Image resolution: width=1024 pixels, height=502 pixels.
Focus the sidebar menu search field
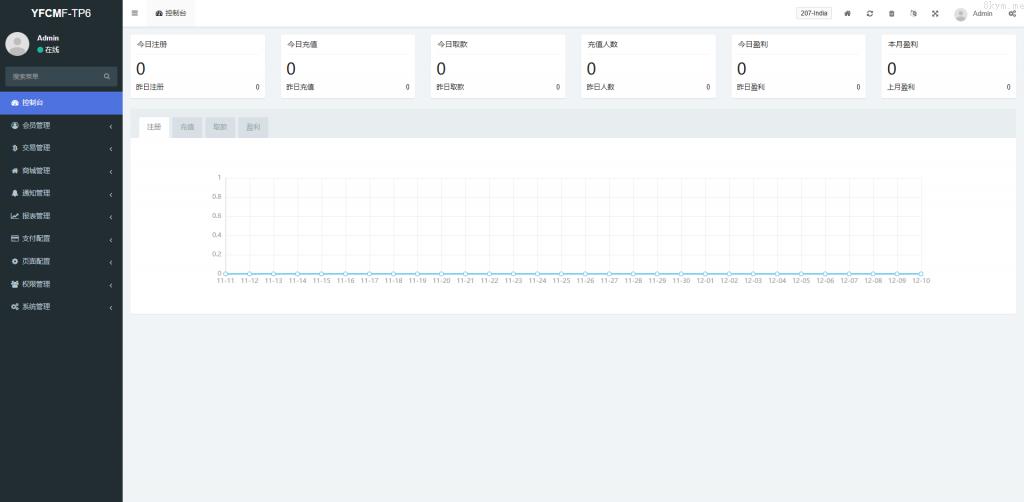click(x=52, y=76)
